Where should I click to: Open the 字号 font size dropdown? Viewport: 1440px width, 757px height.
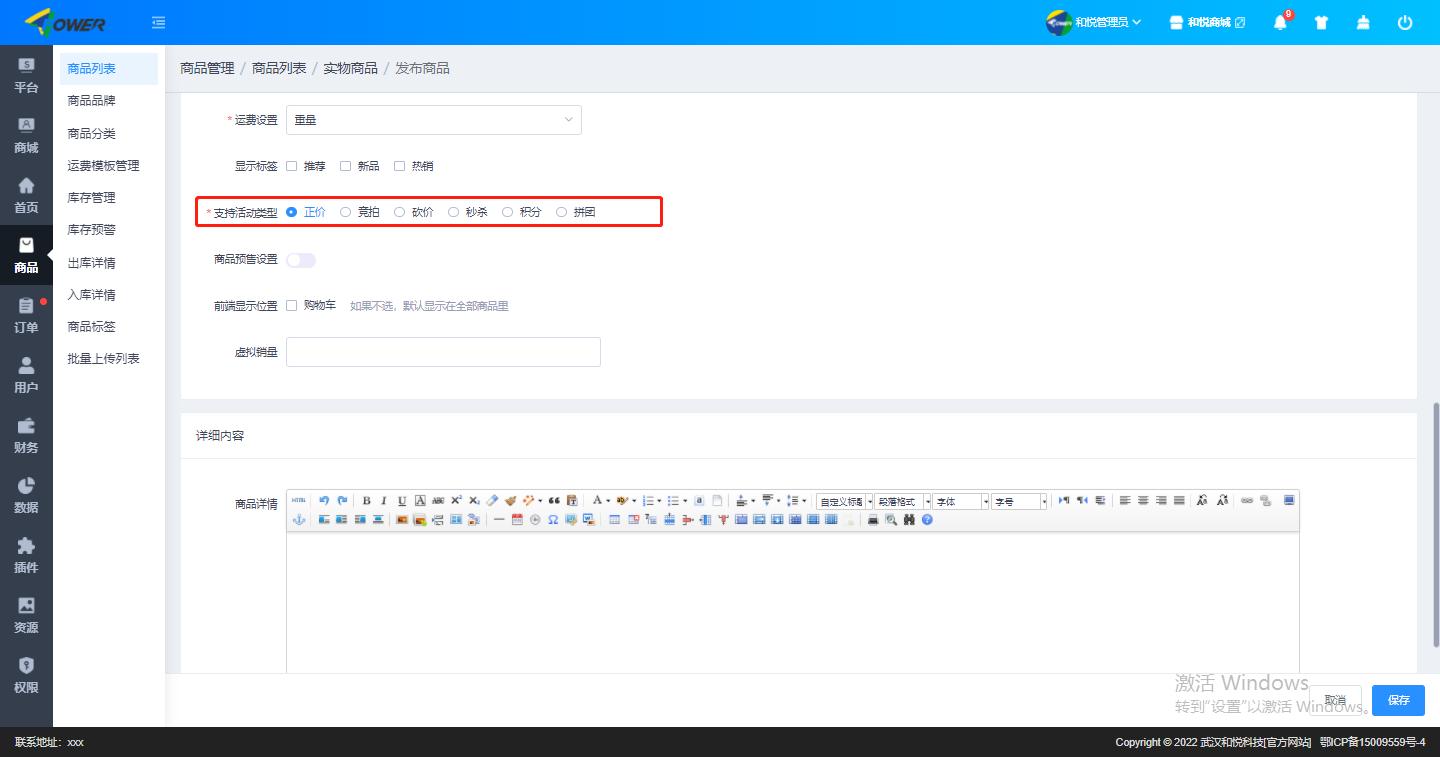click(x=1020, y=501)
